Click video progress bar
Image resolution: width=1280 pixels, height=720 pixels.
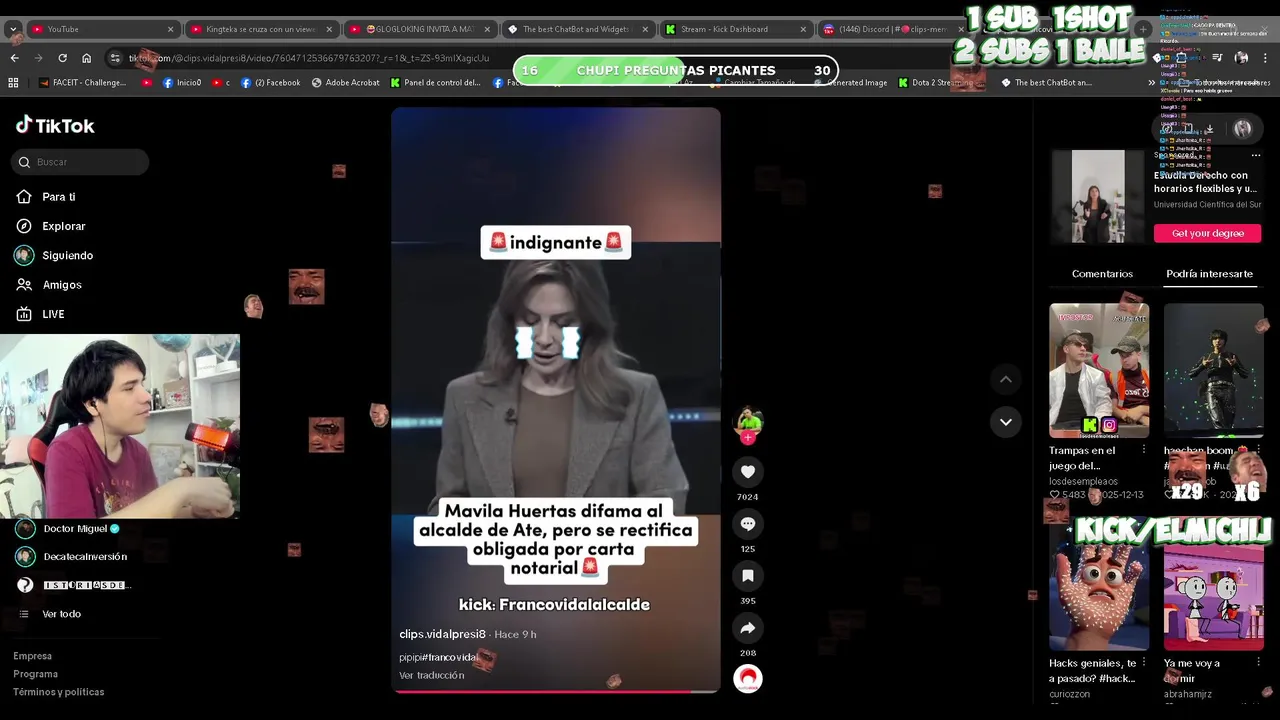click(555, 691)
